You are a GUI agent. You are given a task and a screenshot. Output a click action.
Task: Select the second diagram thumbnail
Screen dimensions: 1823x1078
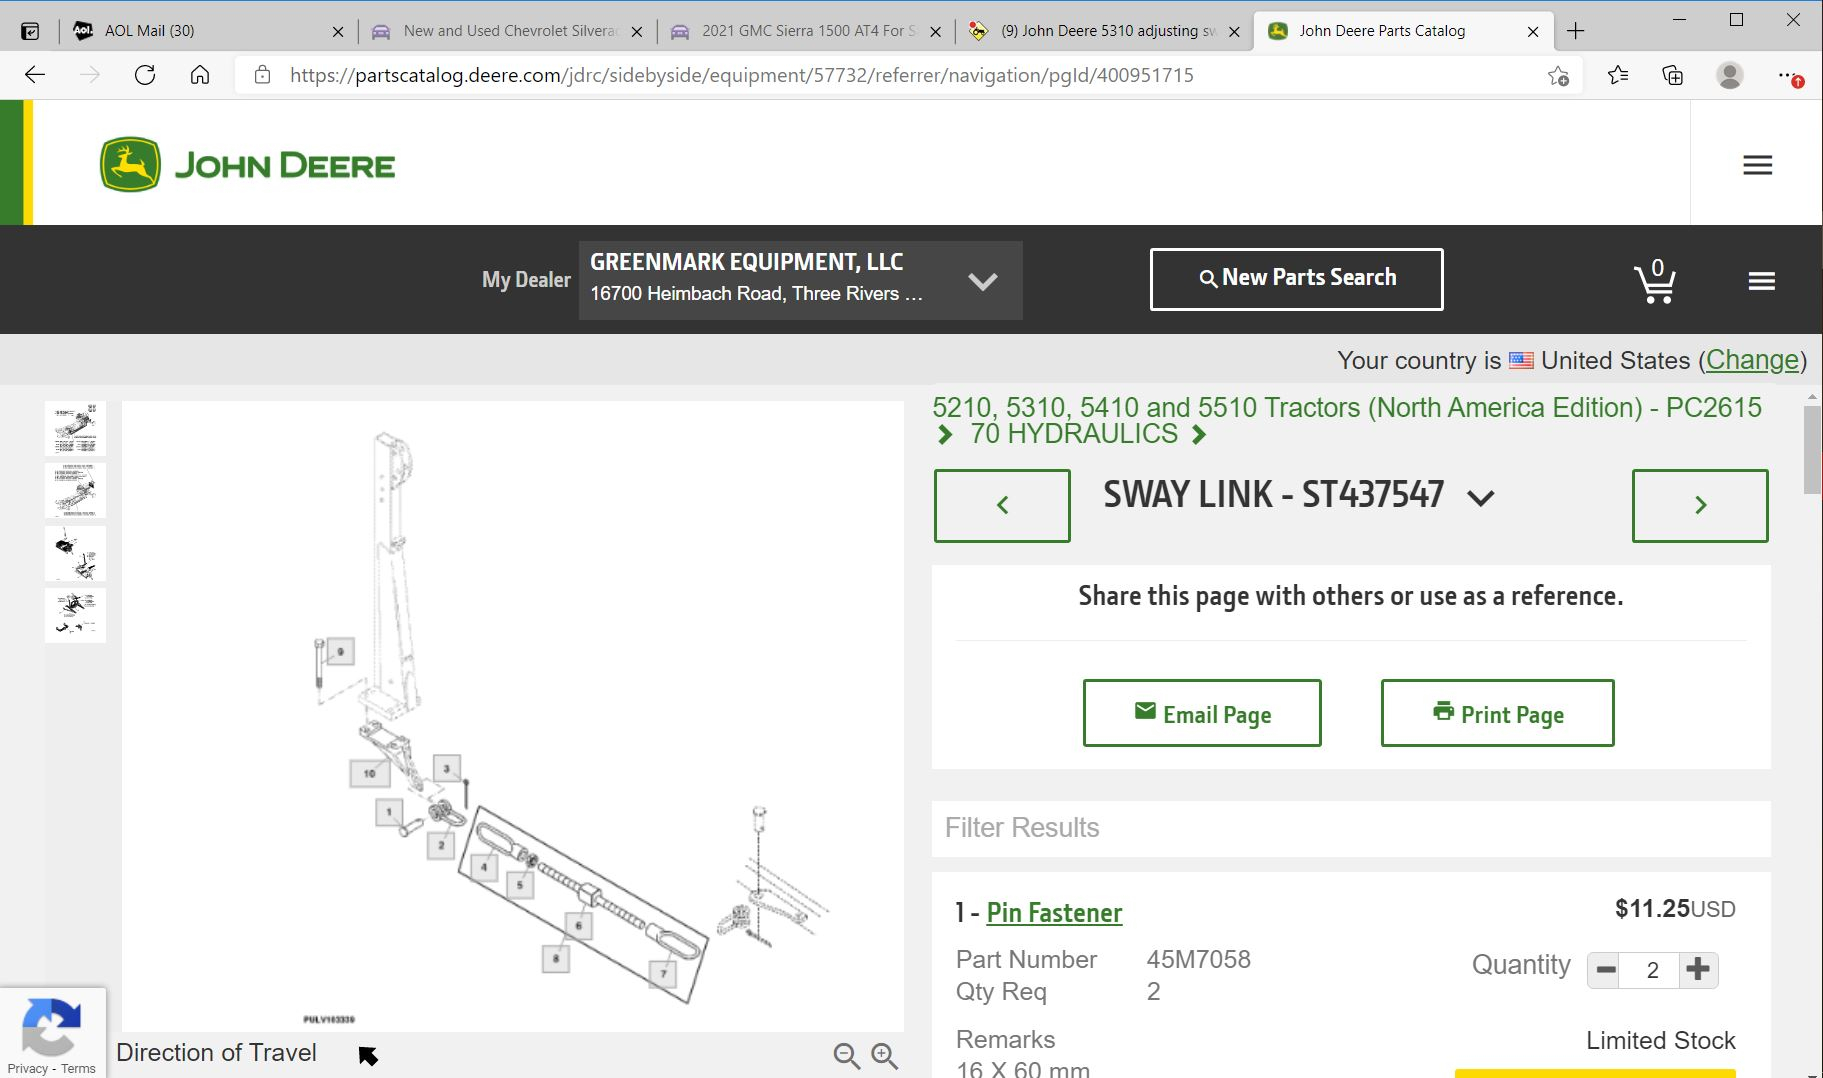tap(75, 490)
